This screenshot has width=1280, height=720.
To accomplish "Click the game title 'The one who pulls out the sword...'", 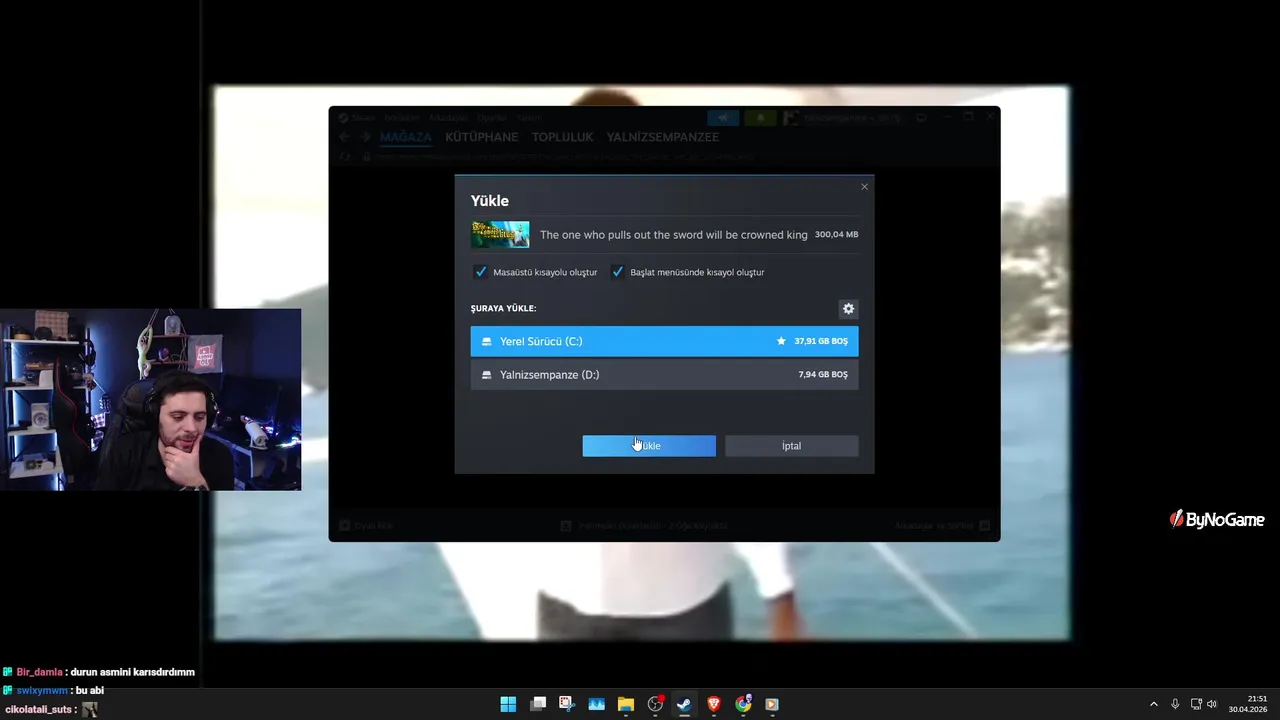I will [x=673, y=235].
